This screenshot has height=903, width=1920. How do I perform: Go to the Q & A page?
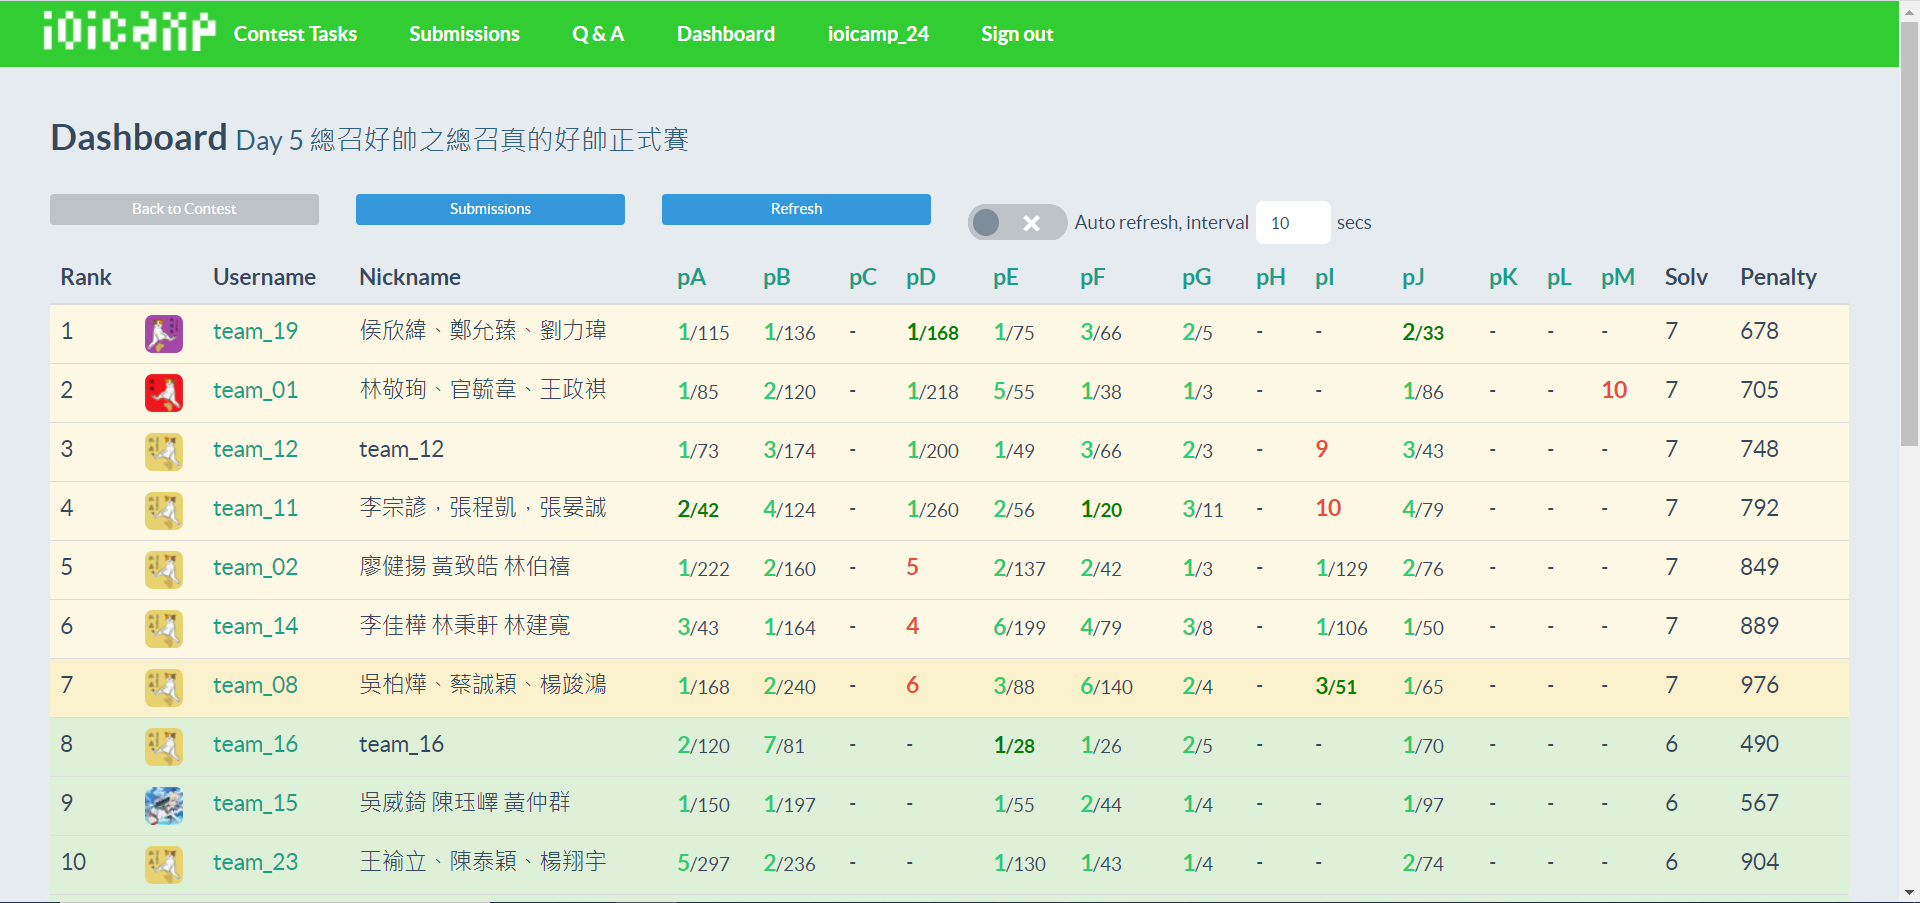point(598,34)
